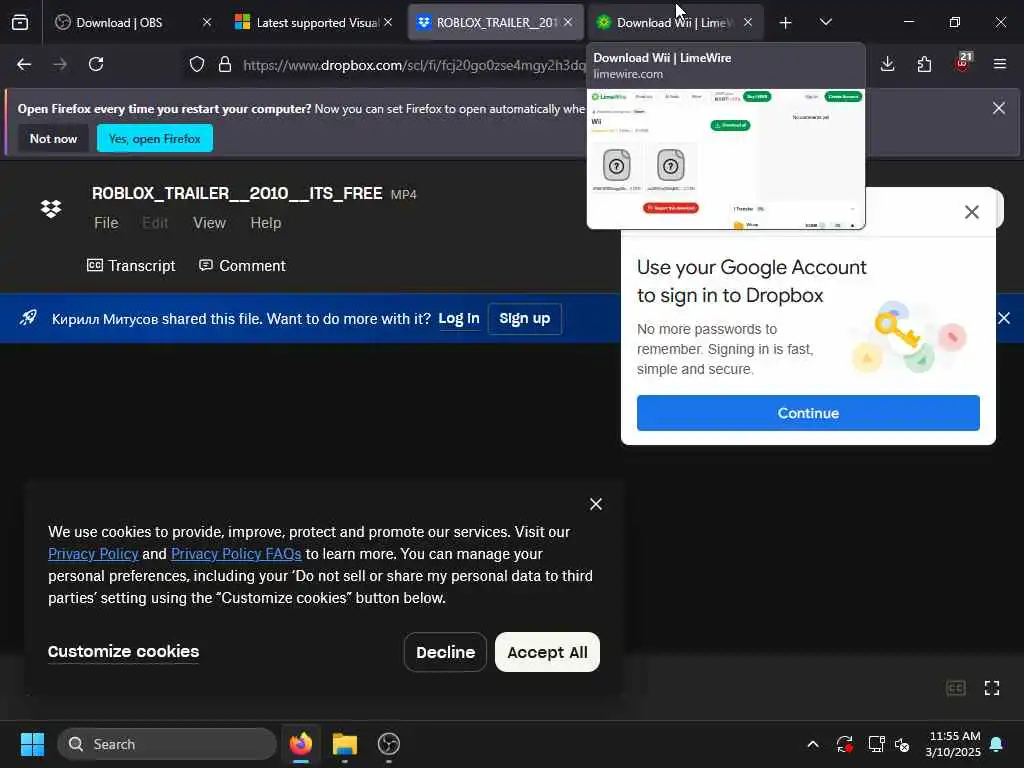This screenshot has width=1024, height=768.
Task: Click the muted volume tray icon
Action: point(903,744)
